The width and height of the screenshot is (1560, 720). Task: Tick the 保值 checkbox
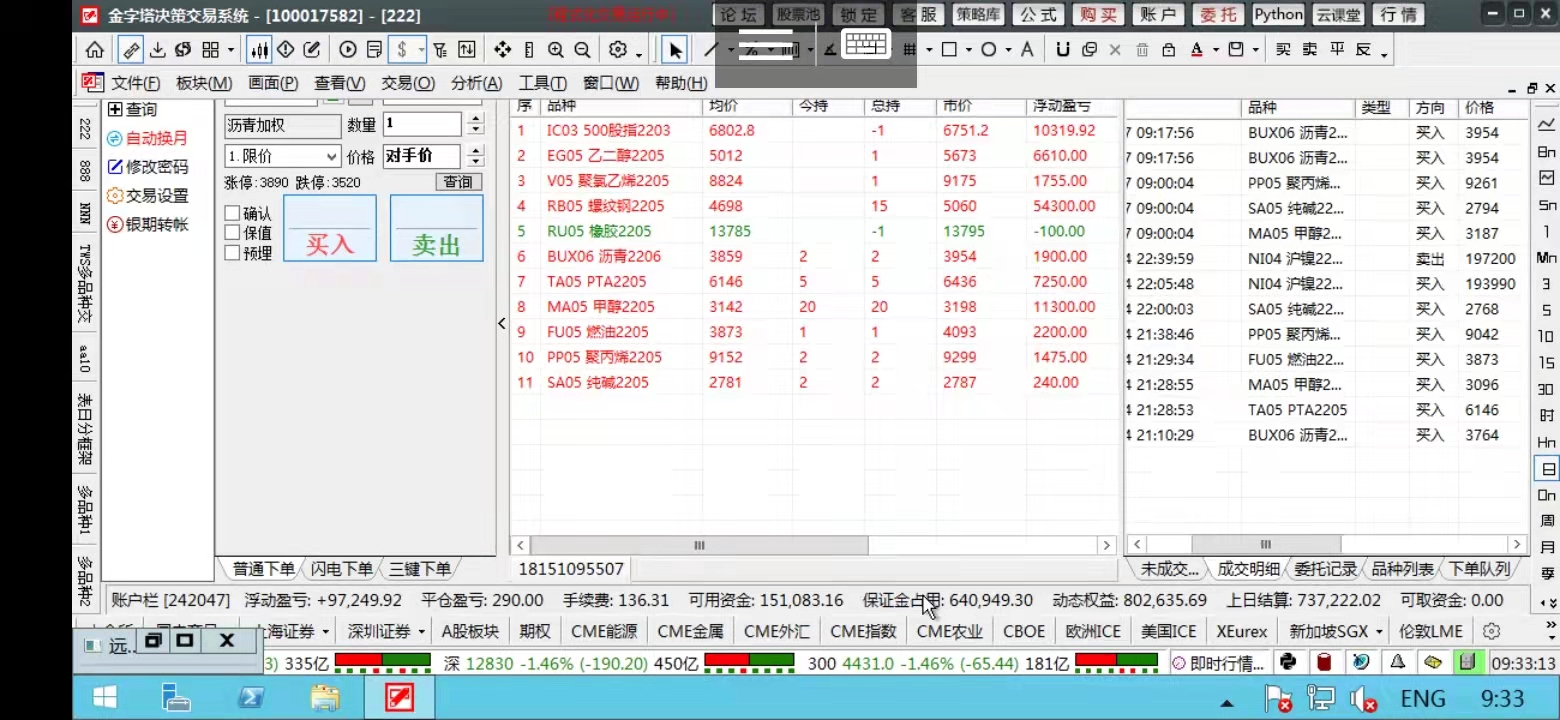(232, 233)
